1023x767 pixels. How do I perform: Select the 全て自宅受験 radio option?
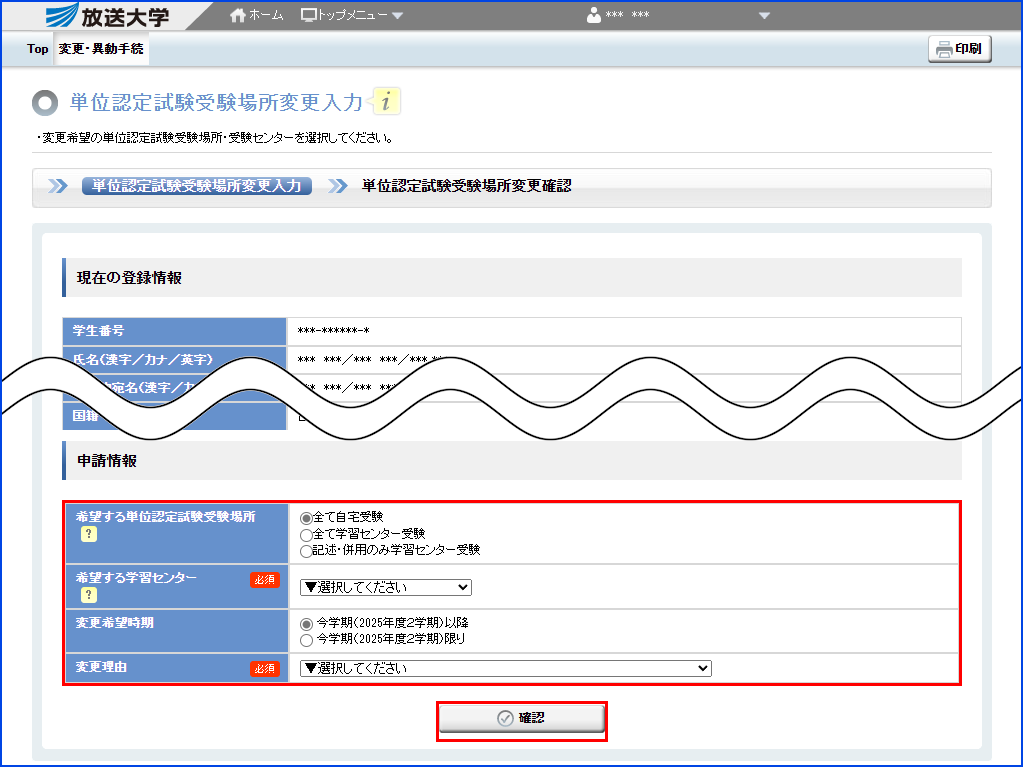307,518
